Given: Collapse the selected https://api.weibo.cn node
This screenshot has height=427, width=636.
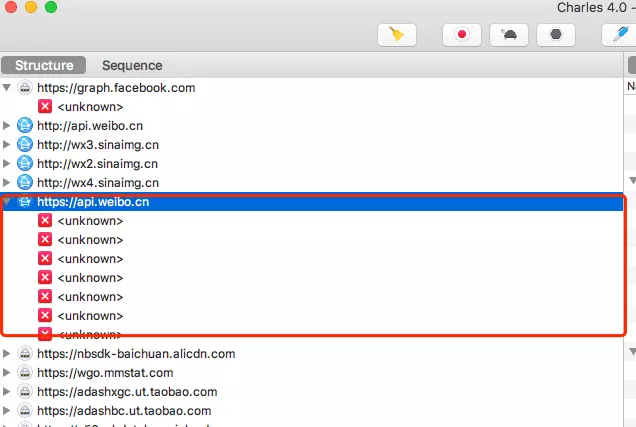Looking at the screenshot, I should [x=6, y=202].
